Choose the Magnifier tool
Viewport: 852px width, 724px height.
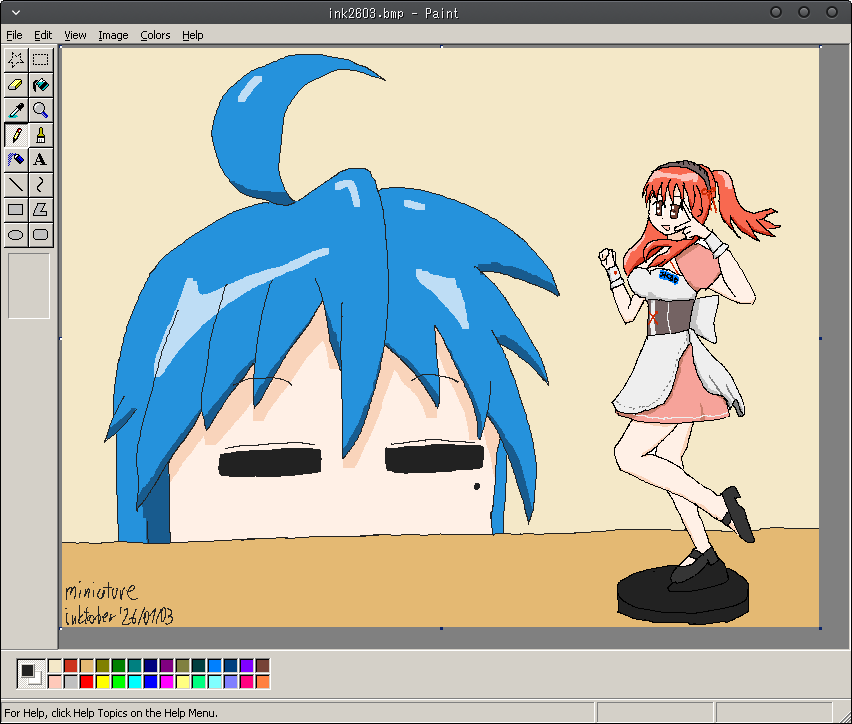point(41,110)
